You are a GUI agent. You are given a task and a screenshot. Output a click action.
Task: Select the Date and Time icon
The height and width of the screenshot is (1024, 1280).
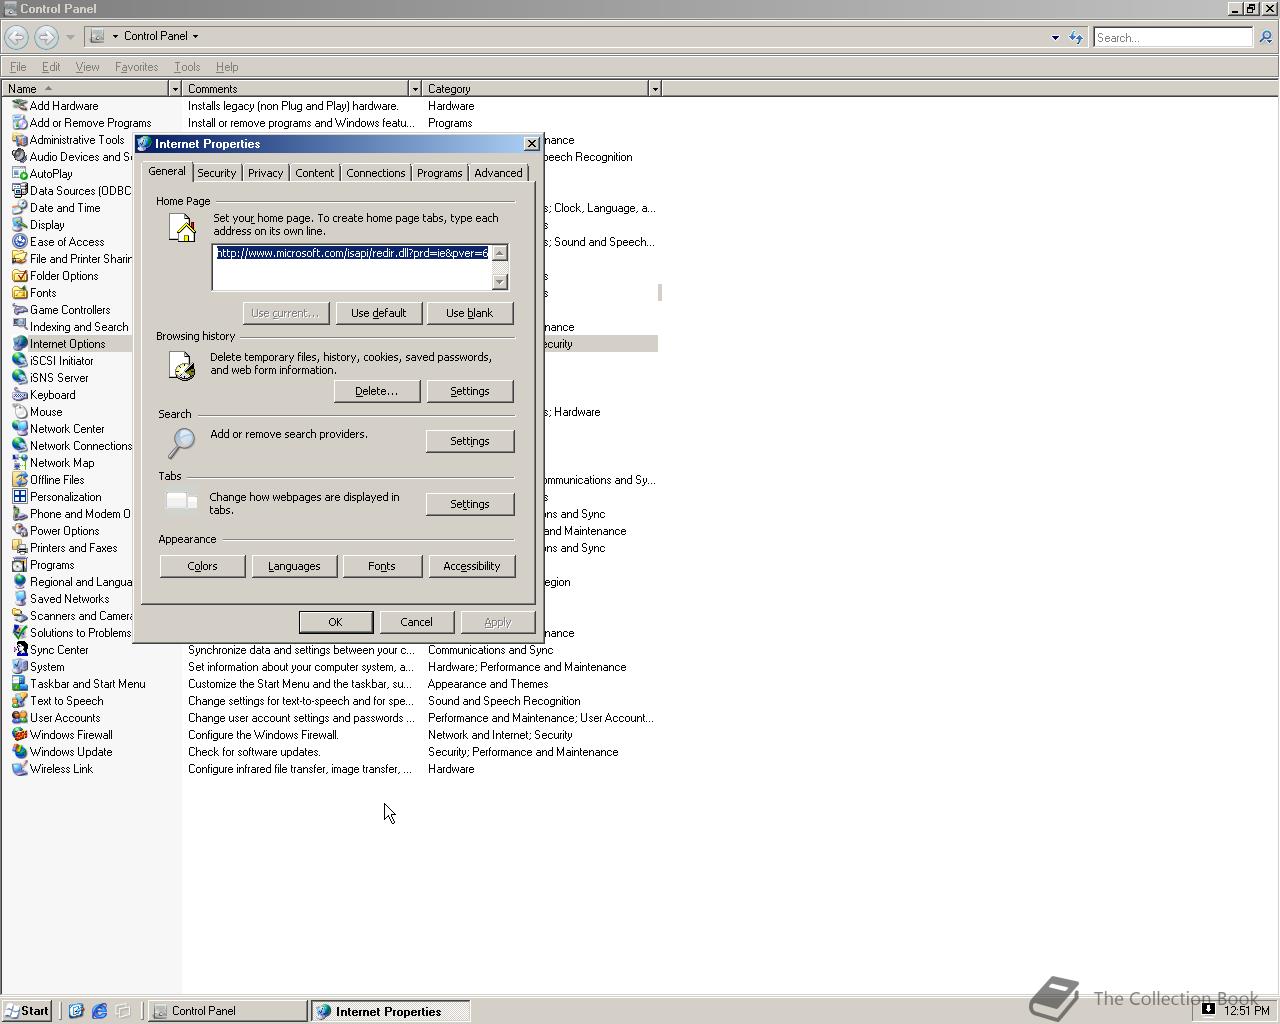[x=19, y=208]
